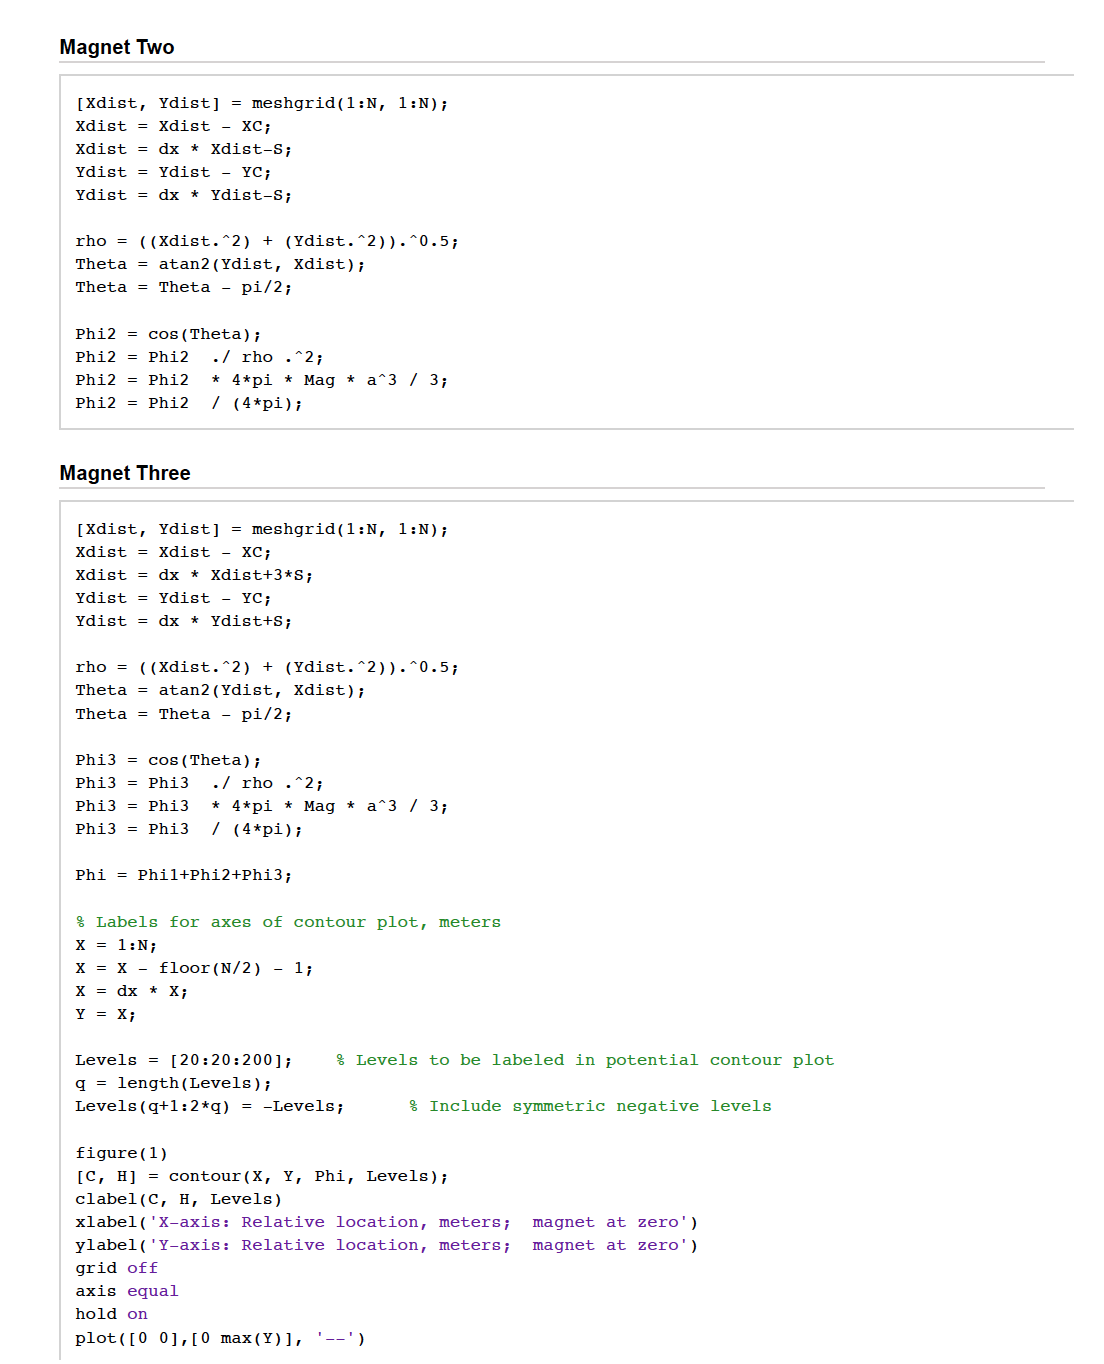Click the "axis equal" line
Screen dimensions: 1104x1364
(127, 1291)
